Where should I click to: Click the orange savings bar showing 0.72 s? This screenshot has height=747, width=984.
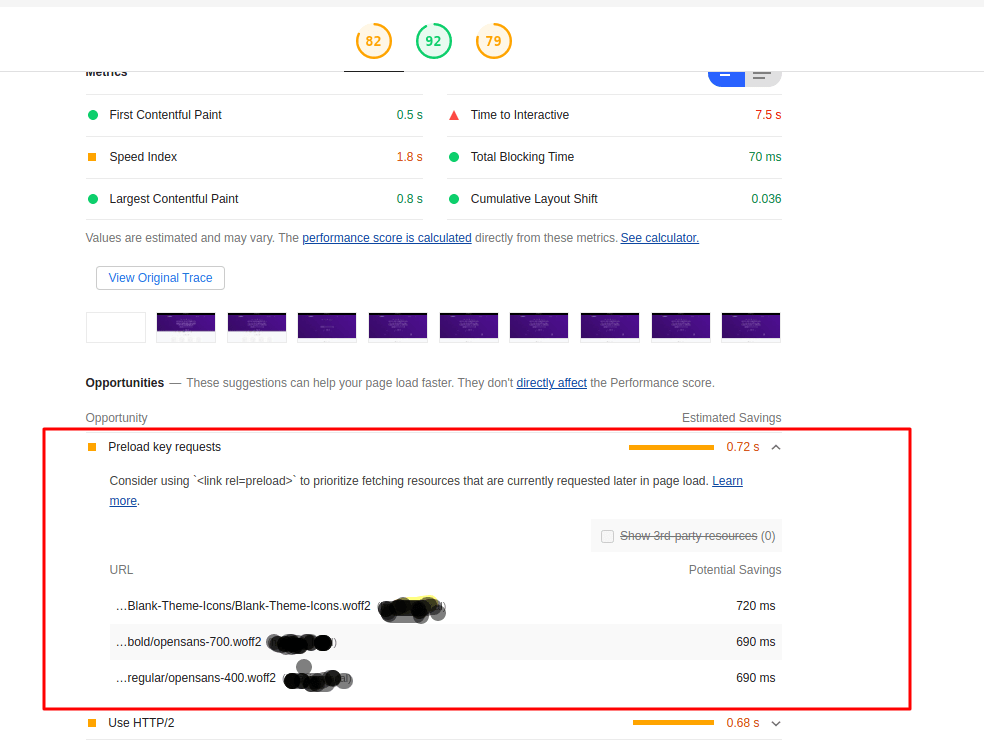671,447
